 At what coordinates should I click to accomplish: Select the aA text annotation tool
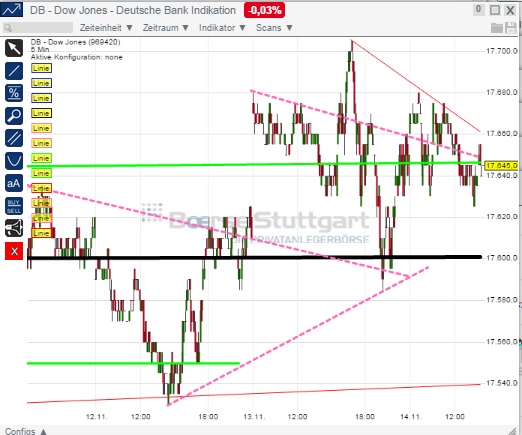coord(14,183)
